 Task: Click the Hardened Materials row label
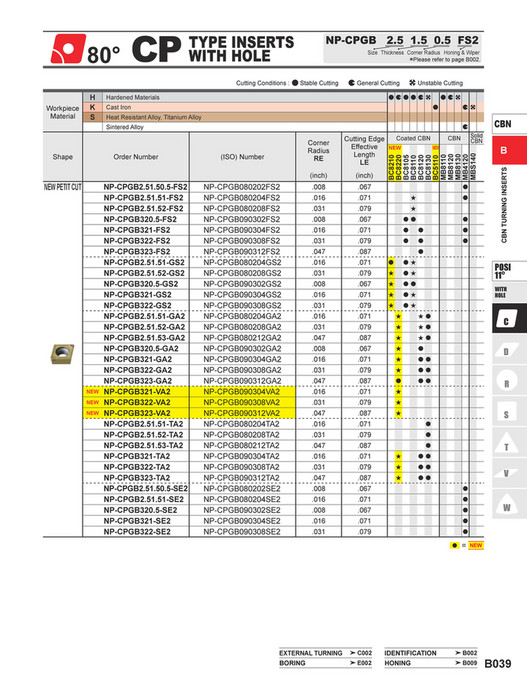coord(133,97)
